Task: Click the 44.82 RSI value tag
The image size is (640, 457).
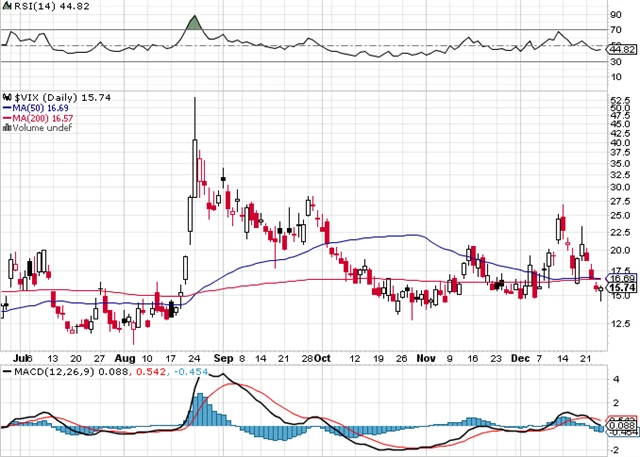Action: click(623, 49)
